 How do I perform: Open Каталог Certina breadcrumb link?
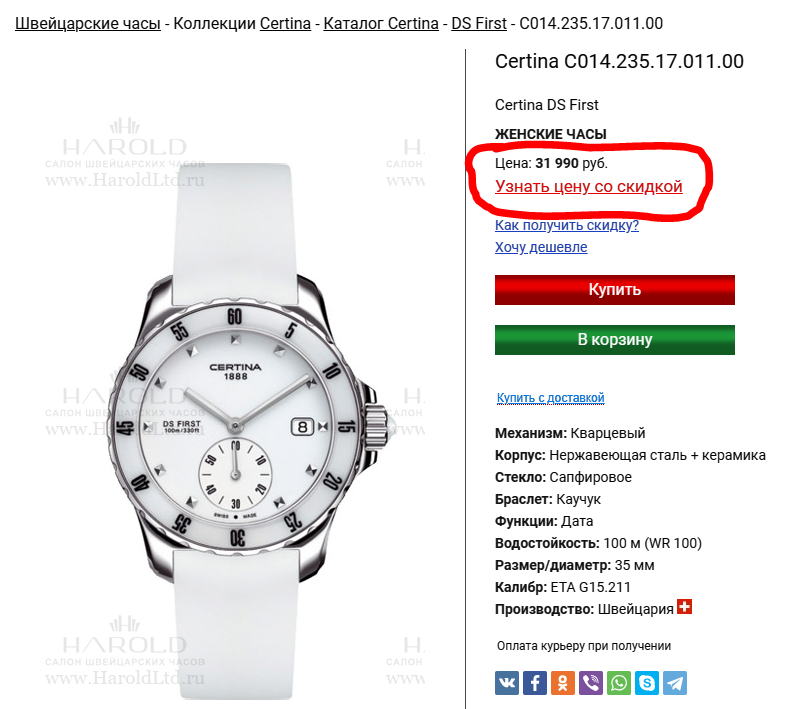tap(381, 23)
